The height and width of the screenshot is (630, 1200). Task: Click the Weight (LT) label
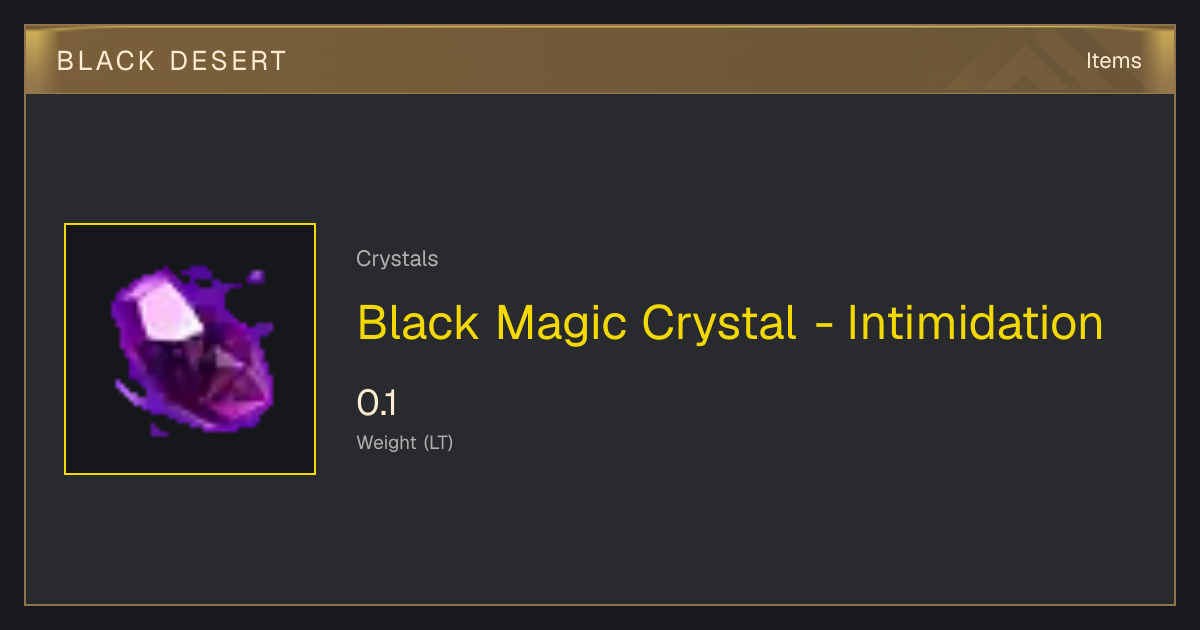tap(405, 443)
